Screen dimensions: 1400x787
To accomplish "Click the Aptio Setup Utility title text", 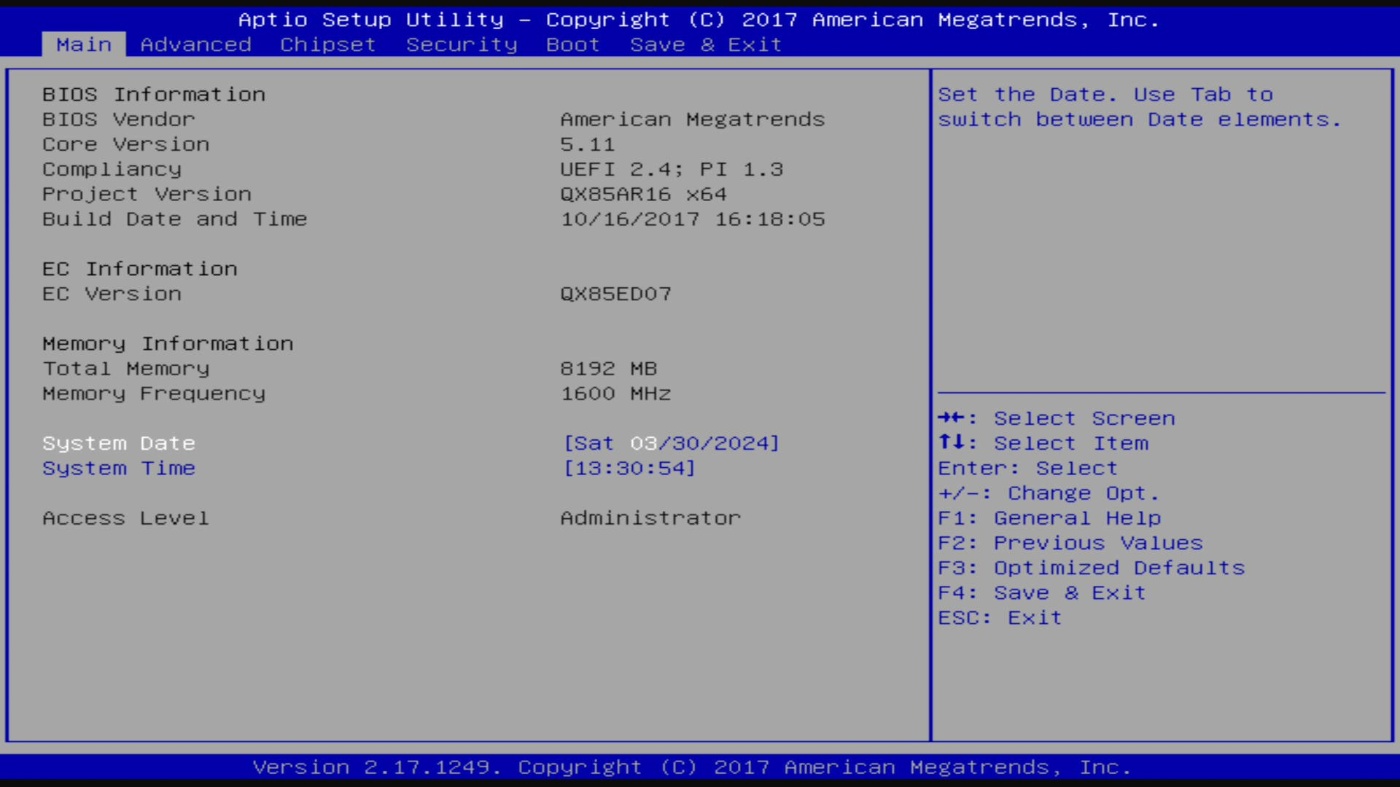I will coord(699,19).
